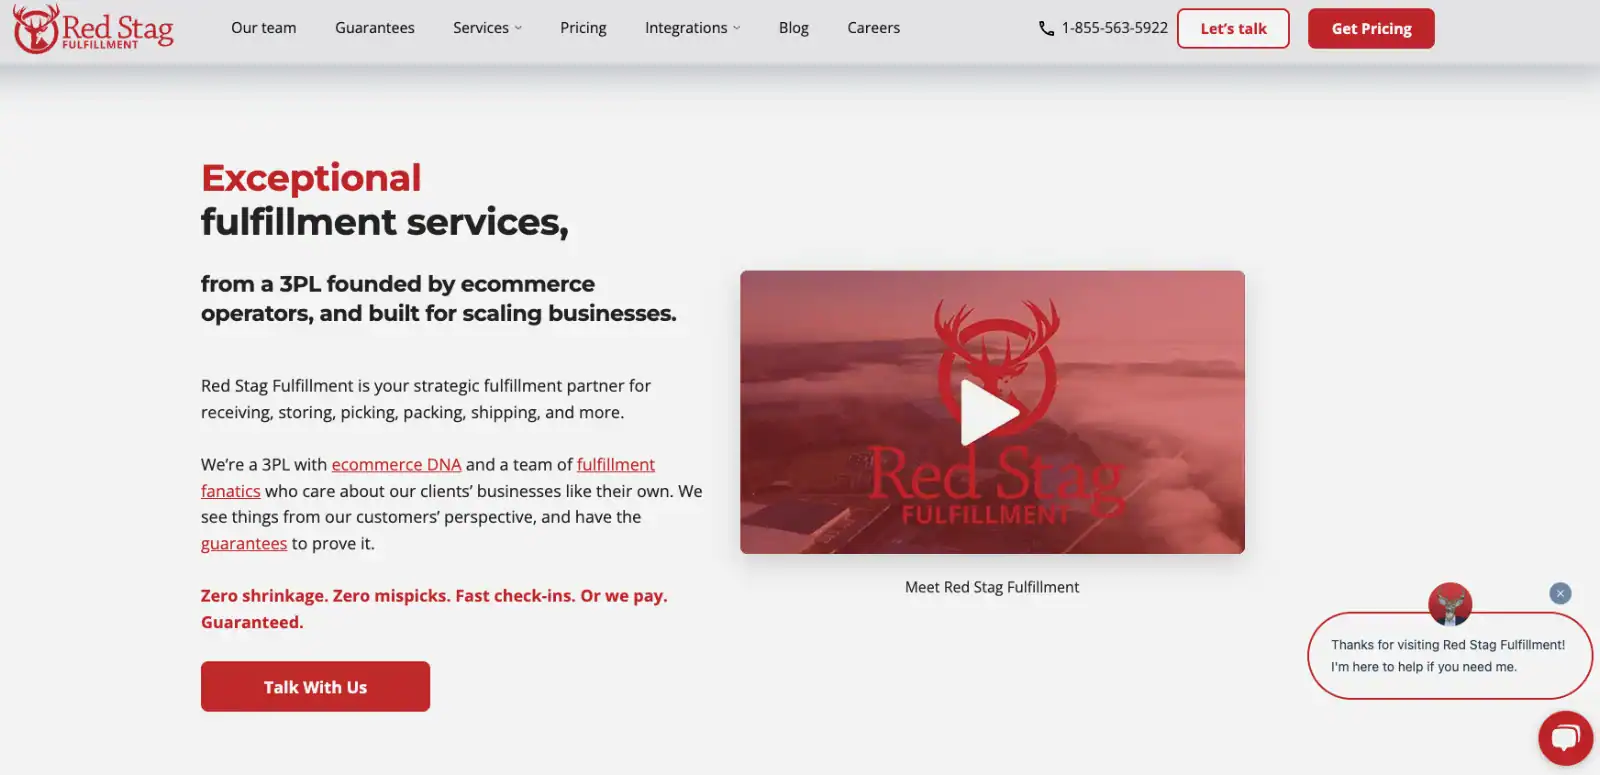This screenshot has height=775, width=1600.
Task: Click the 'from a 3PL founded by ecommerce' subheading
Action: (x=398, y=284)
